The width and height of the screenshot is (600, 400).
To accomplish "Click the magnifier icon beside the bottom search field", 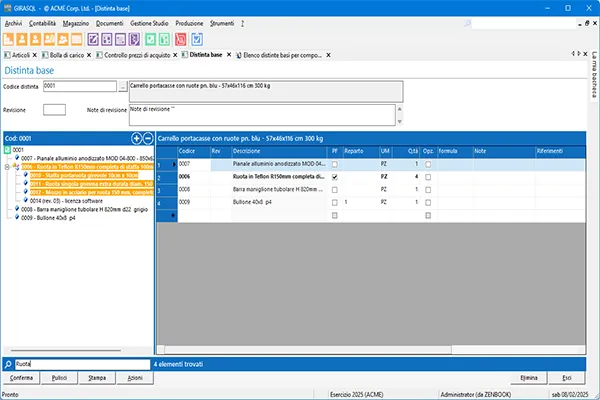I will 8,364.
